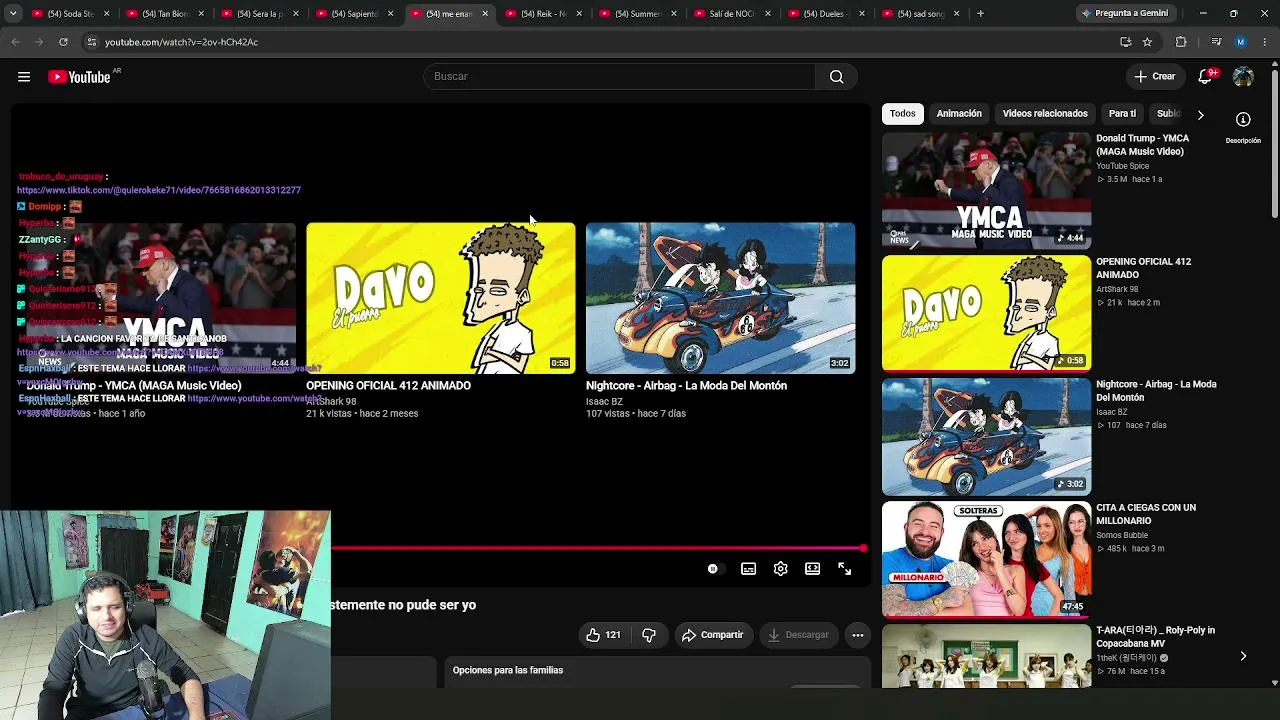Open the T-ARA Roly-Poly video thumbnail

coord(986,657)
